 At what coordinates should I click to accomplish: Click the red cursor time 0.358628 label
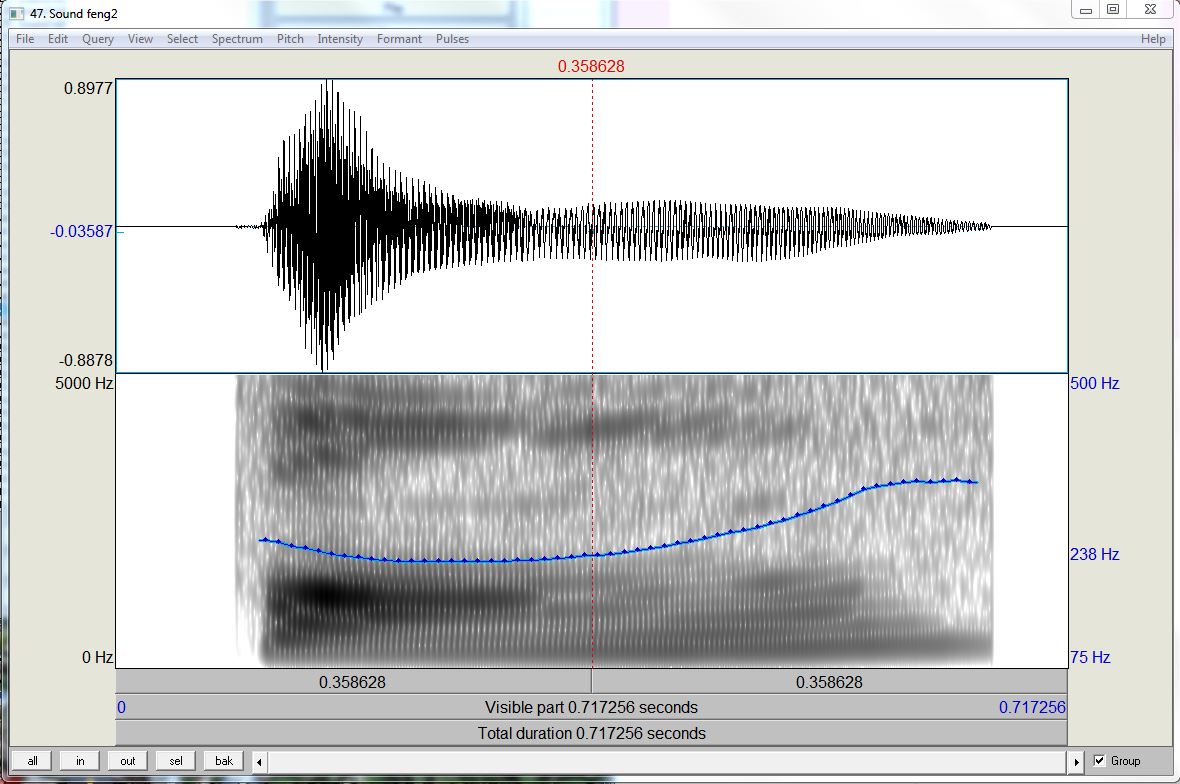tap(591, 66)
